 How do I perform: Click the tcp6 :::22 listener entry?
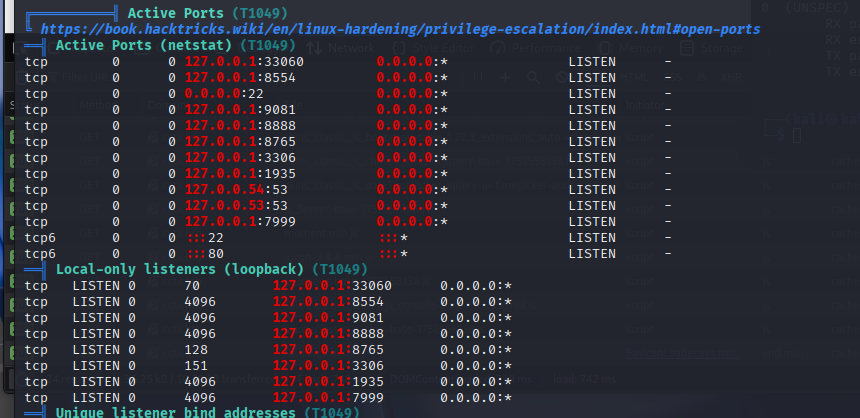204,237
